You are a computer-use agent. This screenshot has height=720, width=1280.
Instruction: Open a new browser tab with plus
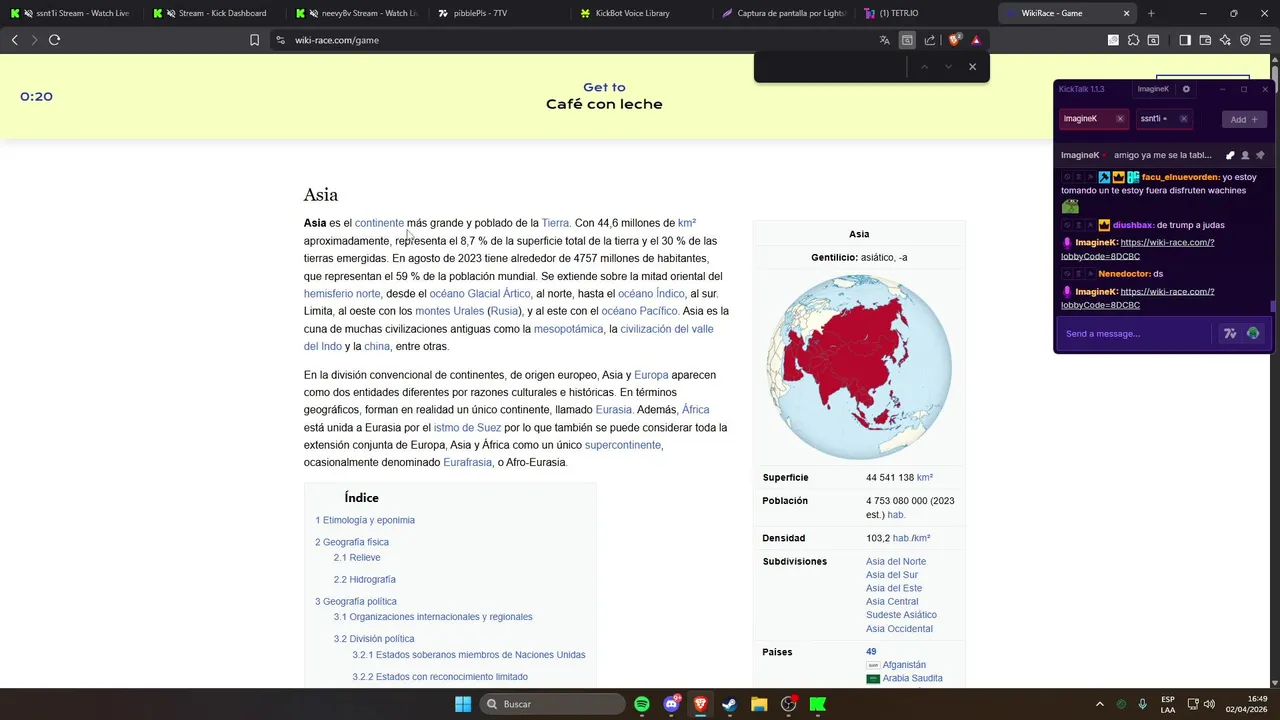pos(1151,13)
